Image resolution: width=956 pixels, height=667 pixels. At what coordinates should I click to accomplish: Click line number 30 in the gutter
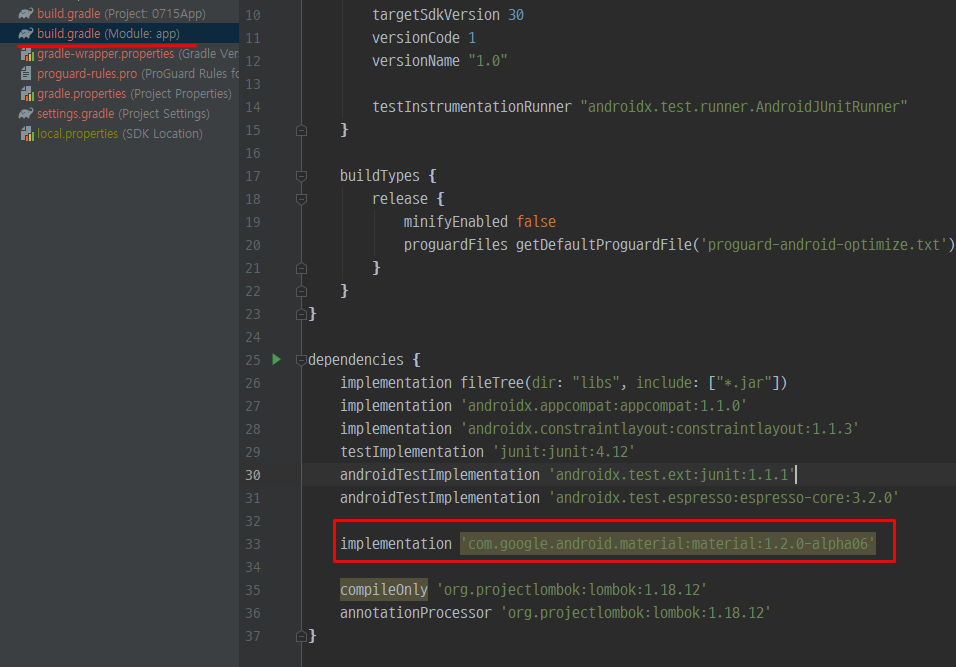coord(253,475)
